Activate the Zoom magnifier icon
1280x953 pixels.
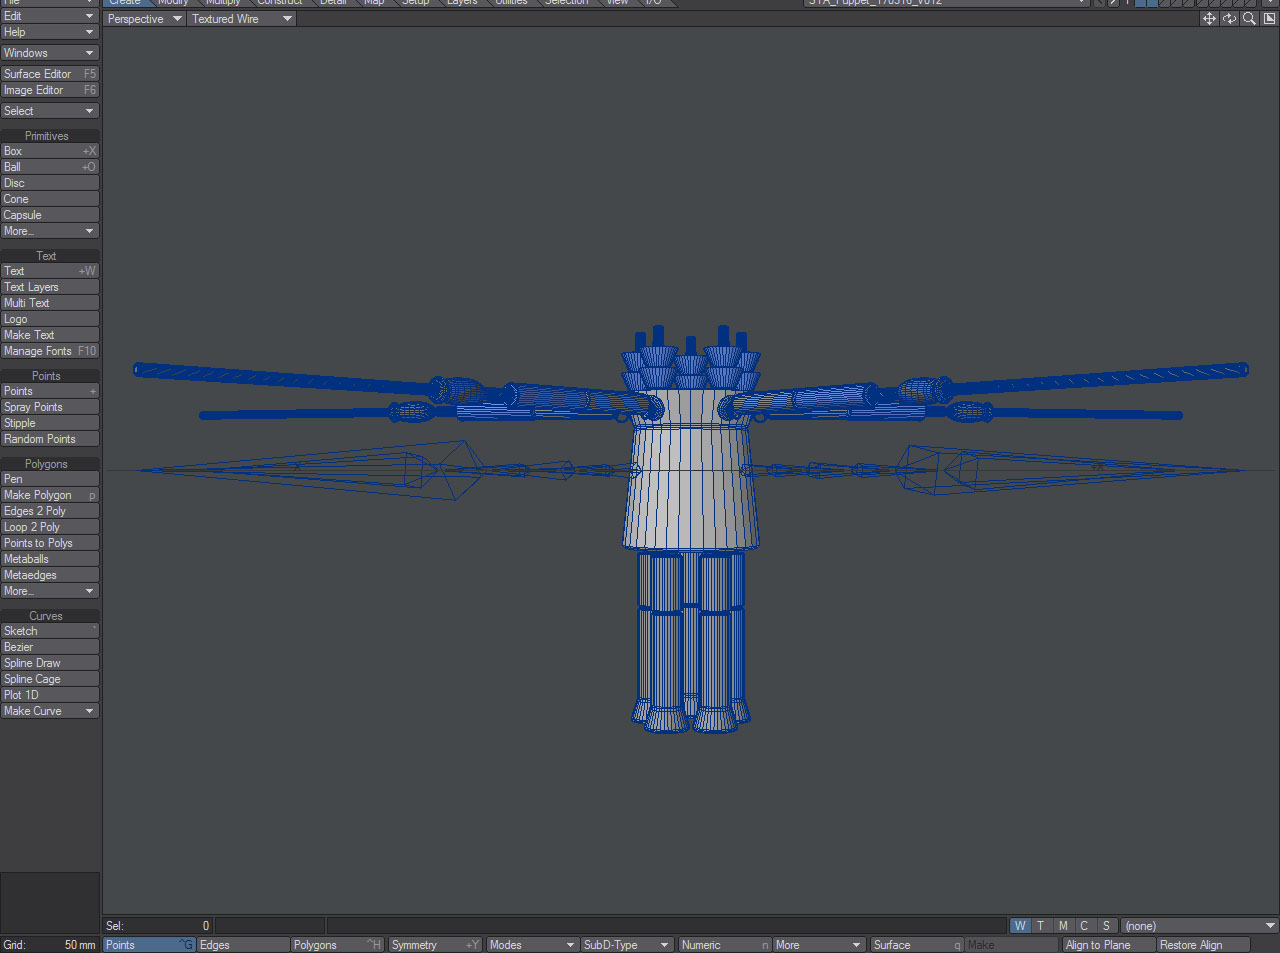pyautogui.click(x=1249, y=18)
